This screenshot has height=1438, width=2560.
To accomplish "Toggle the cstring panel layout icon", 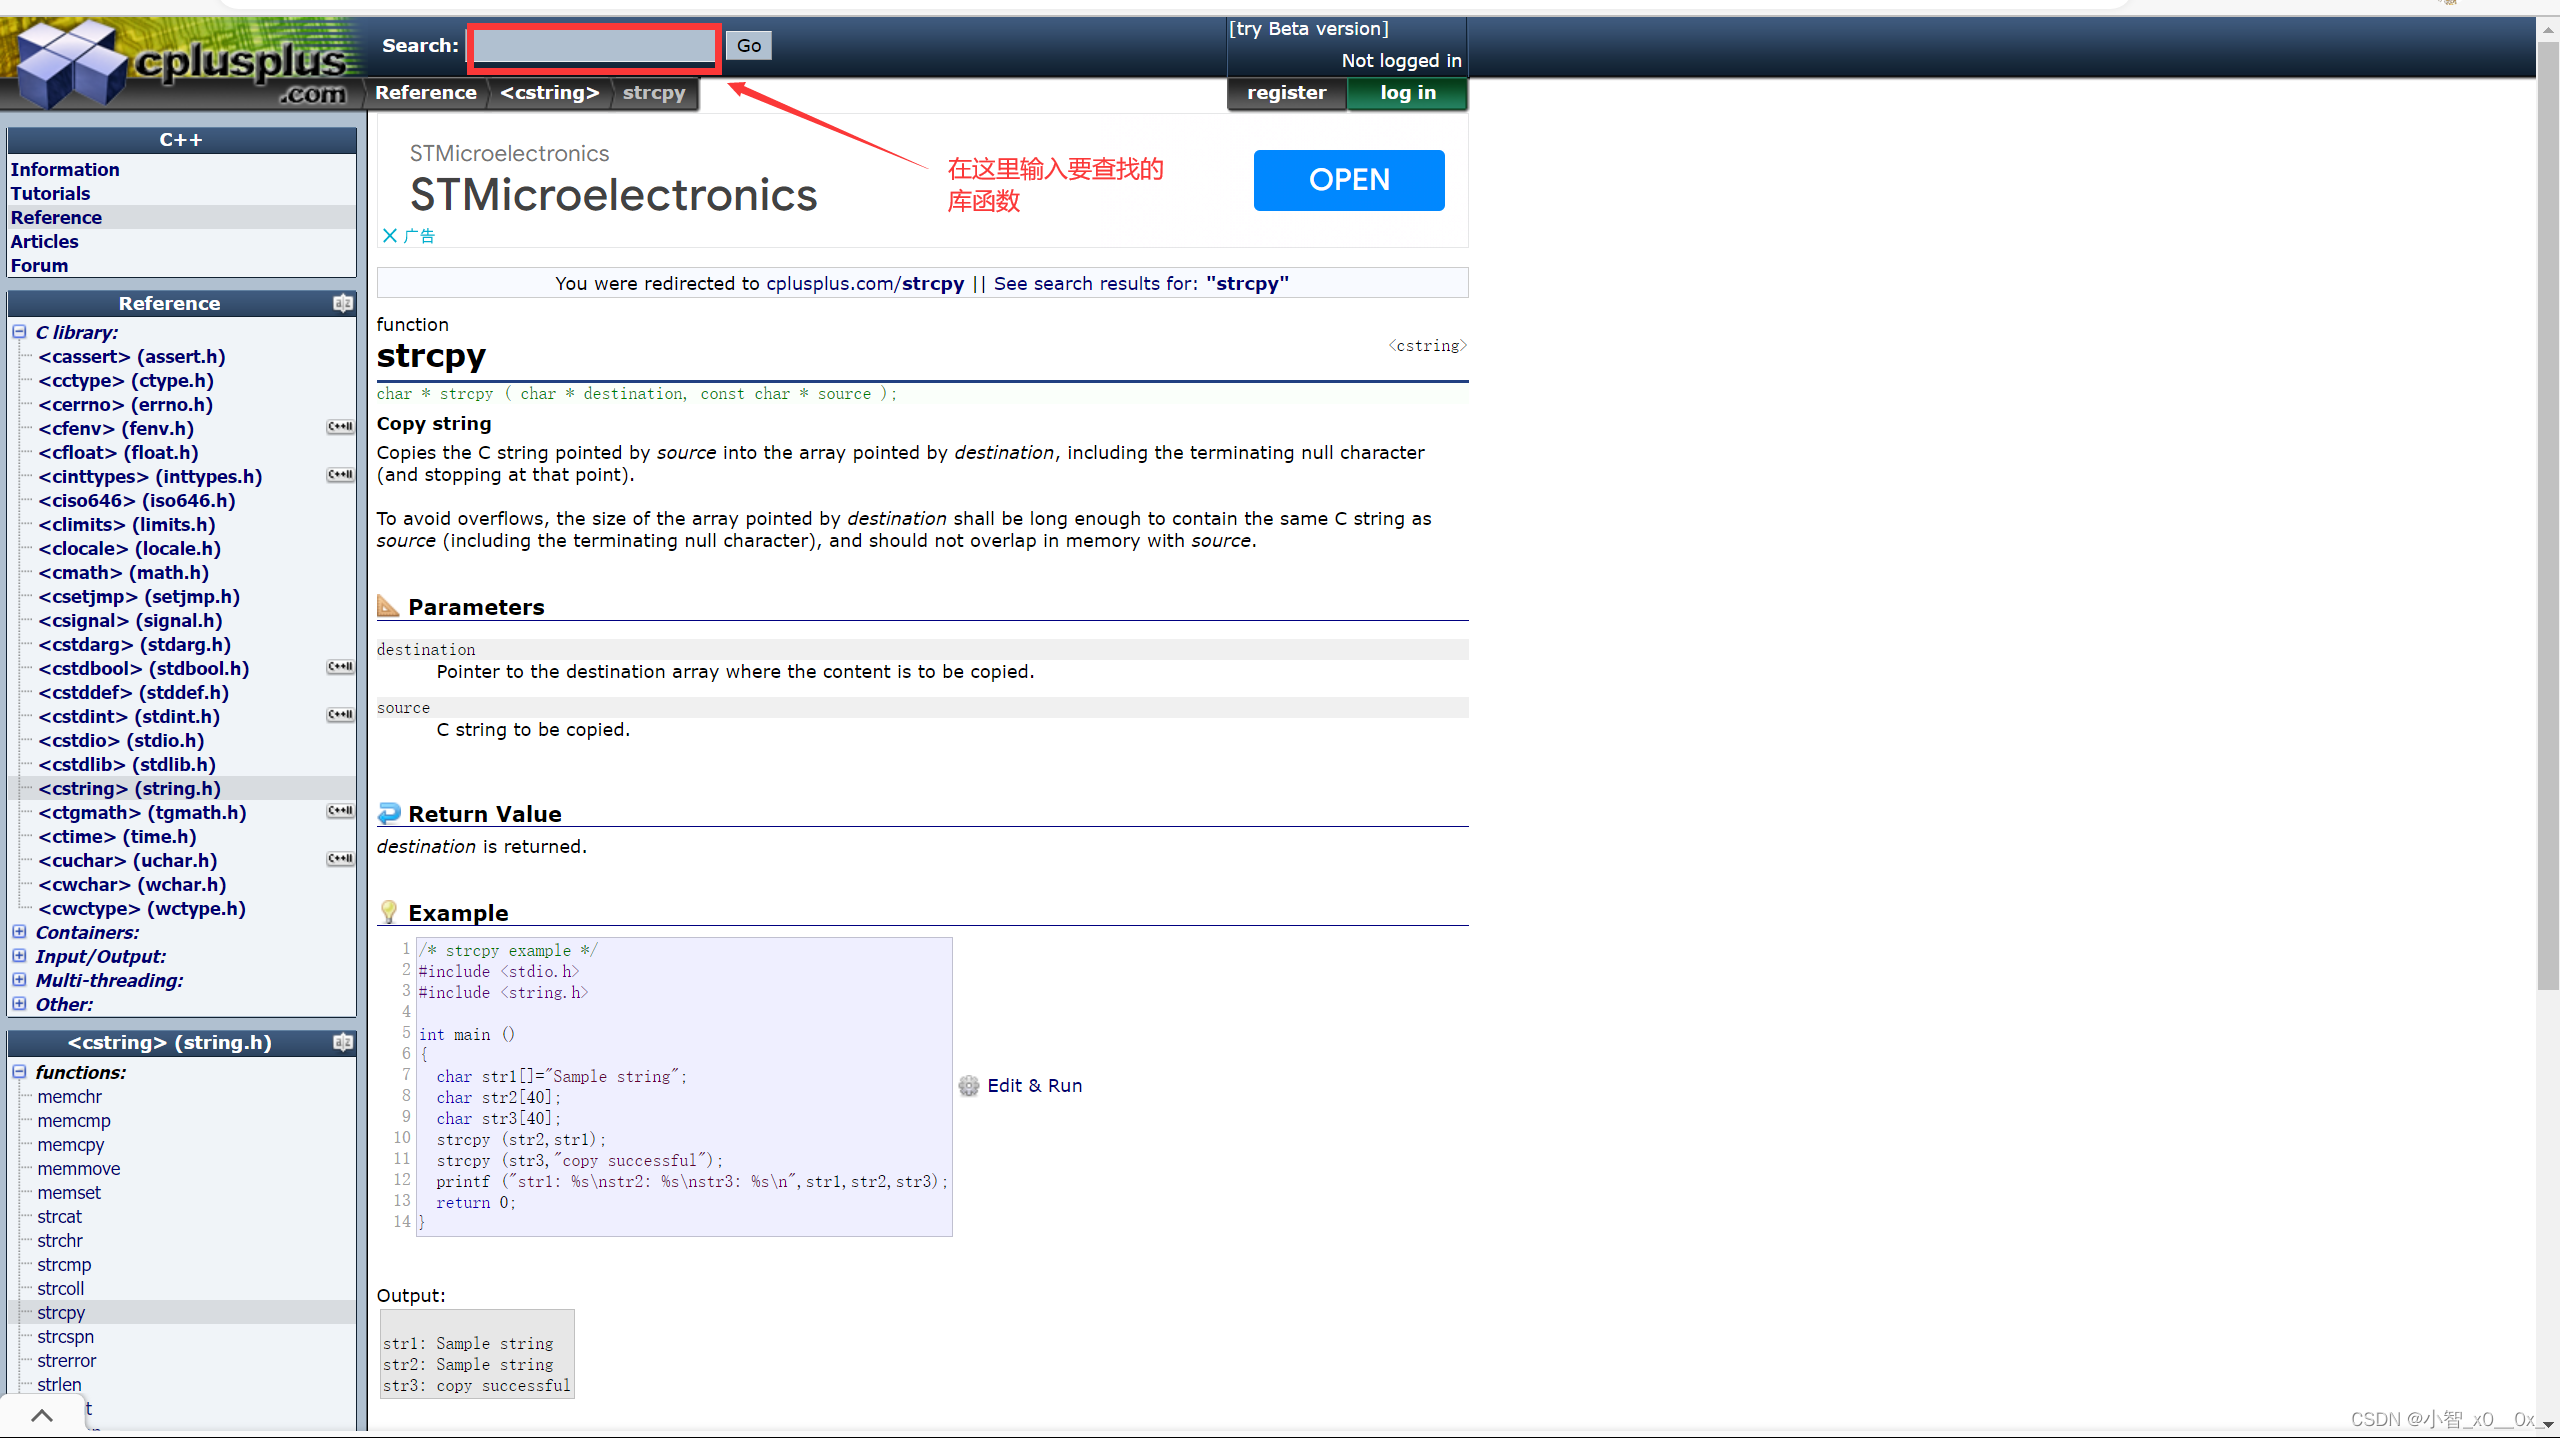I will 343,1042.
